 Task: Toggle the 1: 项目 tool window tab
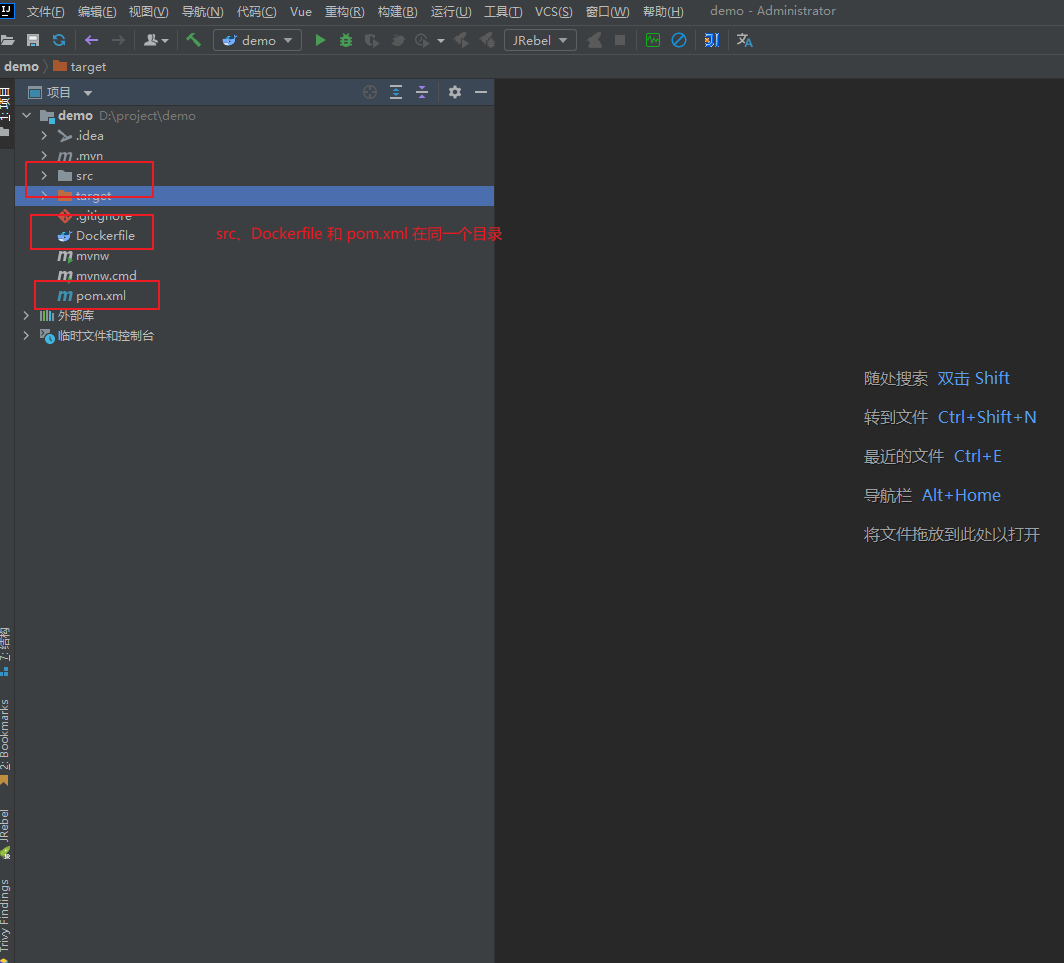pos(5,112)
